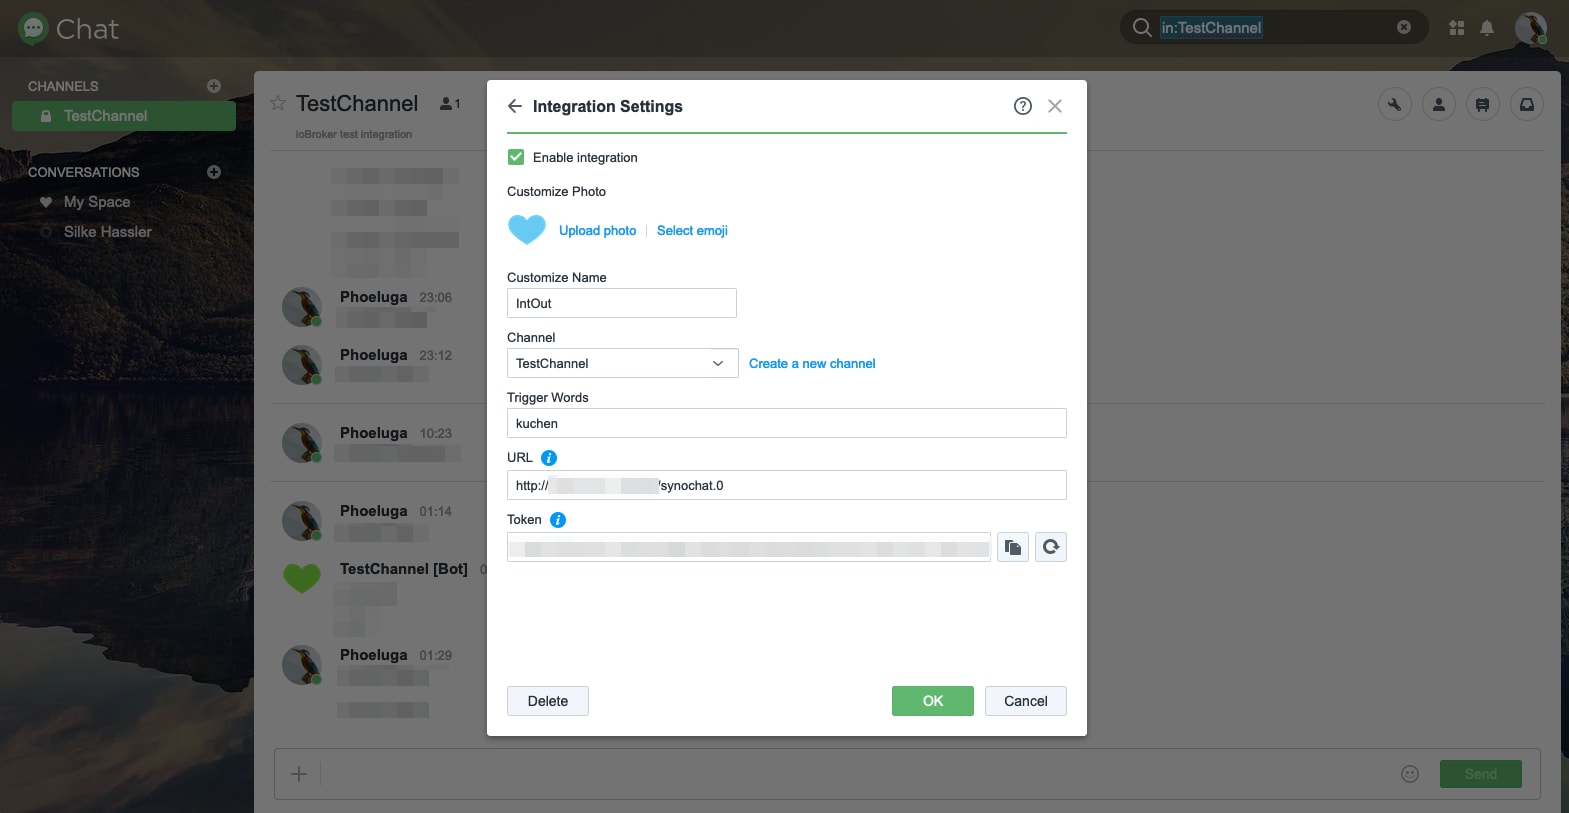Open notifications bell
Image resolution: width=1569 pixels, height=813 pixels.
[1487, 28]
